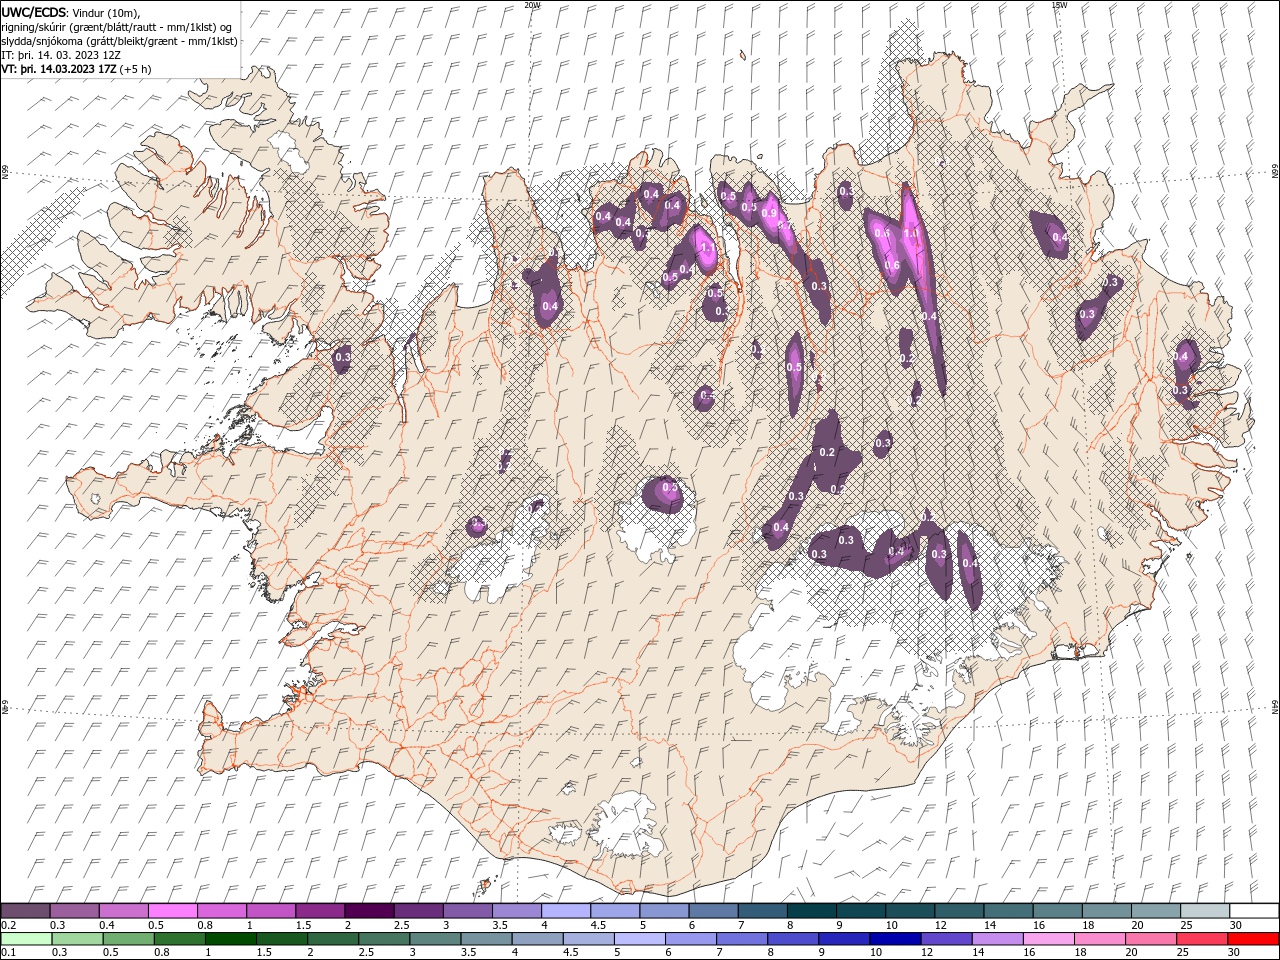
Task: Pick the darkest purple upper swatch labeled 2
Action: 368,911
